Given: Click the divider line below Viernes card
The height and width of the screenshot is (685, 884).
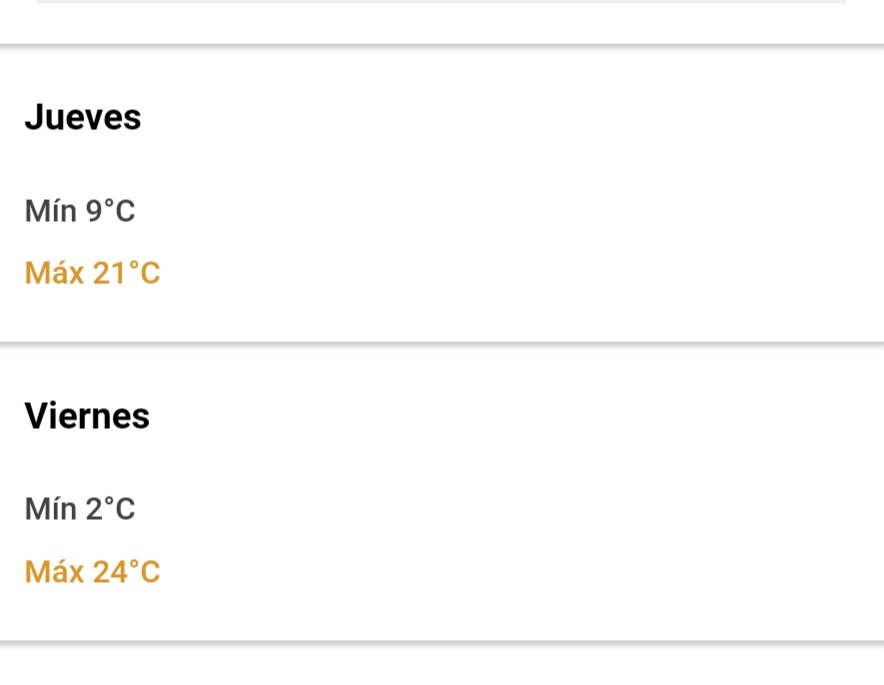Looking at the screenshot, I should (x=442, y=642).
